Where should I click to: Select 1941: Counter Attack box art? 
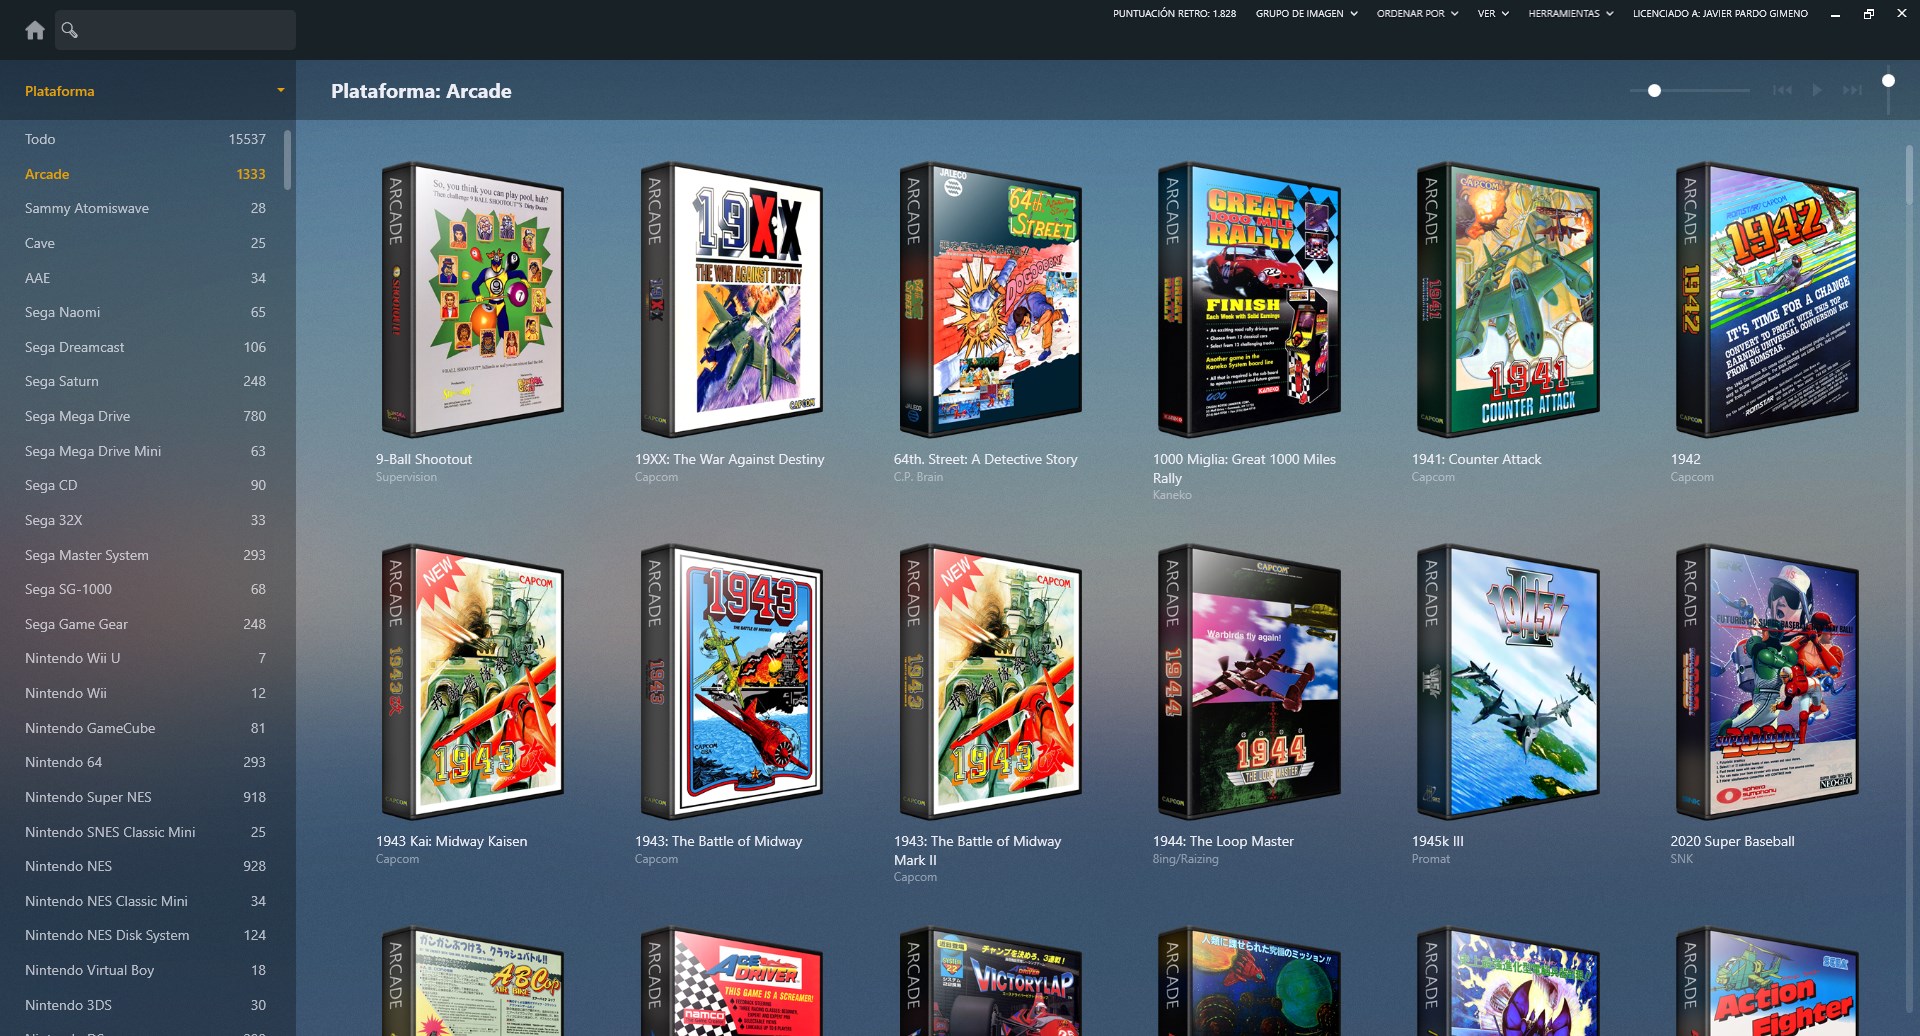(x=1509, y=300)
